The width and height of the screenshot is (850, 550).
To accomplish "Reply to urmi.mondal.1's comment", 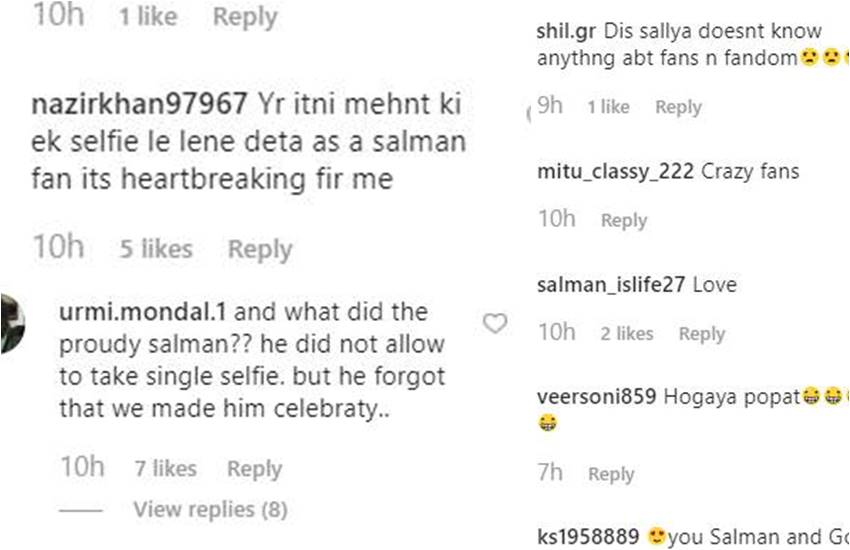I will click(x=254, y=468).
